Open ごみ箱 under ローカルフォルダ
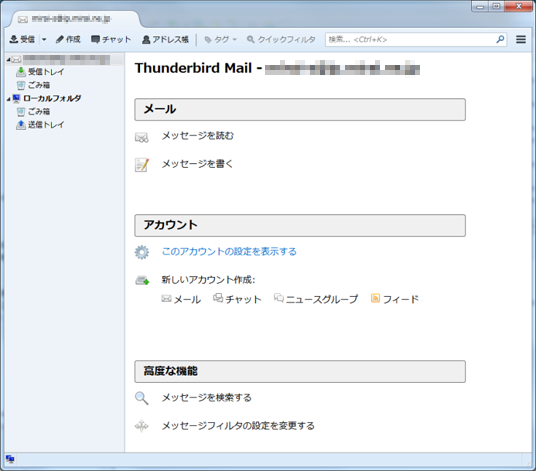Viewport: 536px width, 471px height. coord(34,111)
